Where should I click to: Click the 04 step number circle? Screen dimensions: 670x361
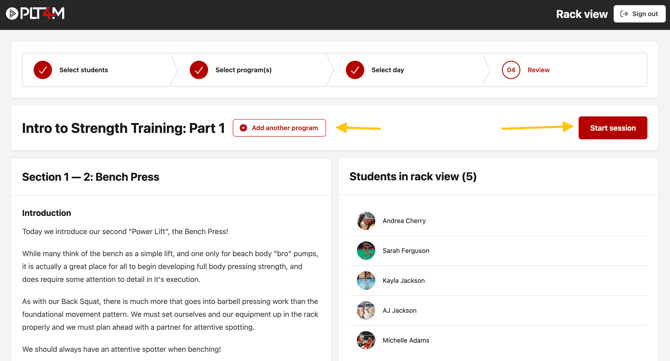511,70
